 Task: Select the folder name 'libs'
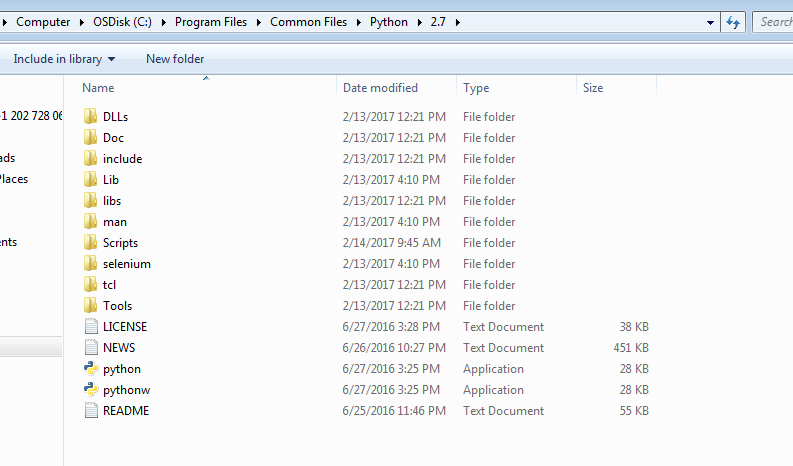pyautogui.click(x=112, y=200)
